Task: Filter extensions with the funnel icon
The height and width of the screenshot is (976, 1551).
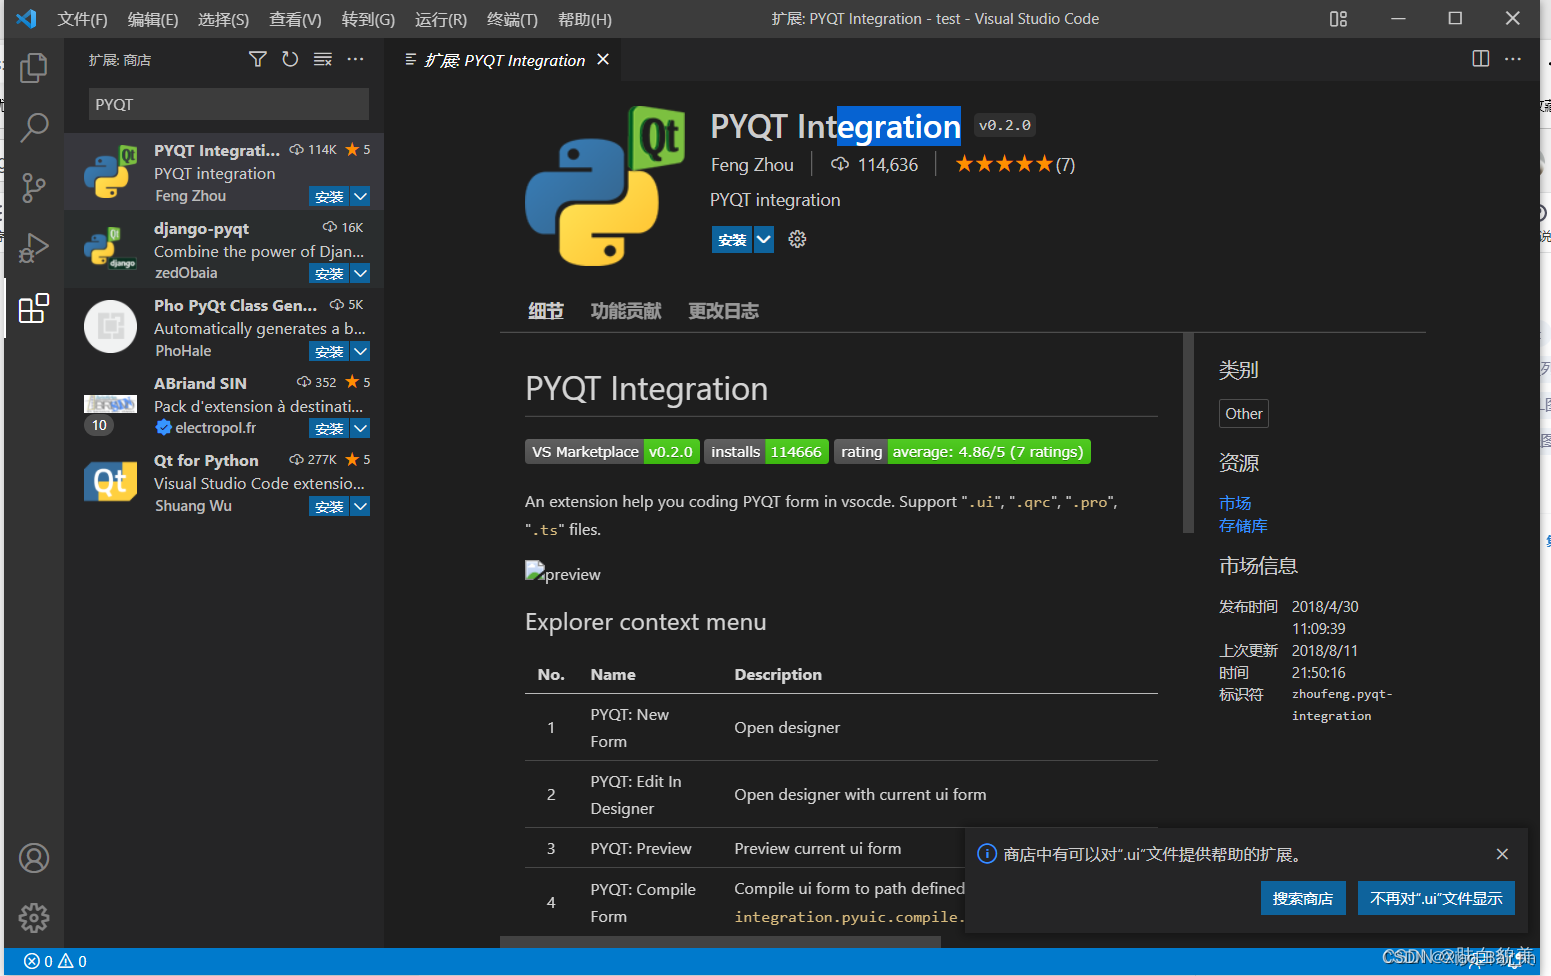Action: [x=258, y=60]
